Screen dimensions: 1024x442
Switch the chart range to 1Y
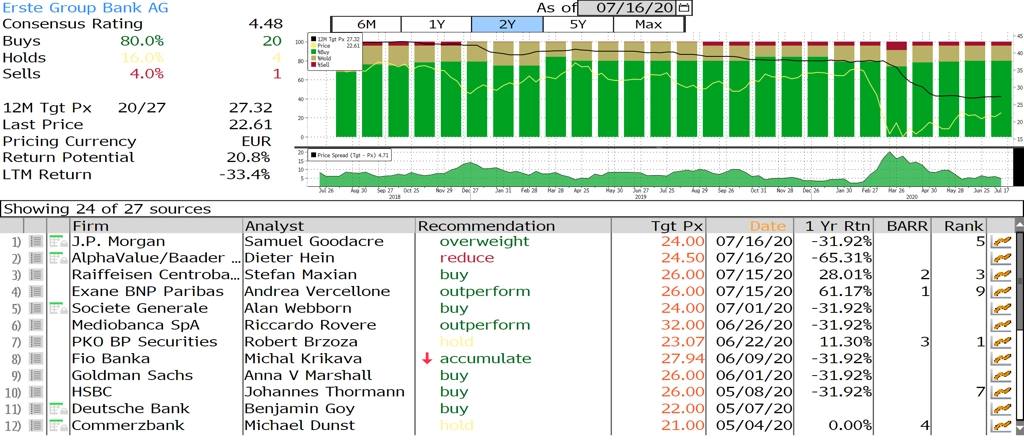[436, 24]
